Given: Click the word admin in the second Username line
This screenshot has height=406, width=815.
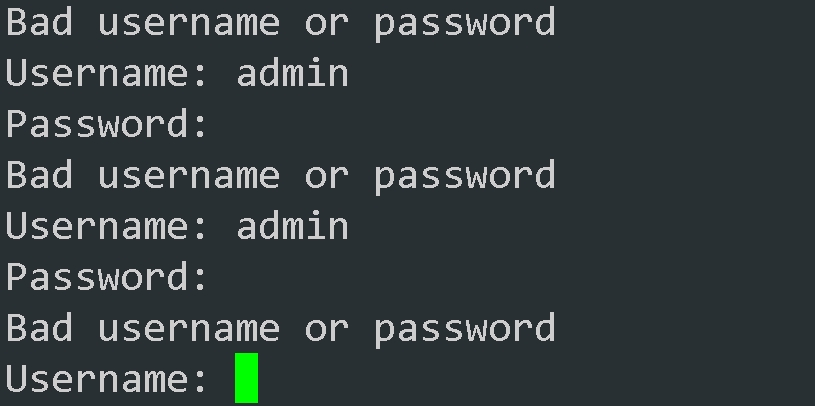Looking at the screenshot, I should pyautogui.click(x=292, y=226).
